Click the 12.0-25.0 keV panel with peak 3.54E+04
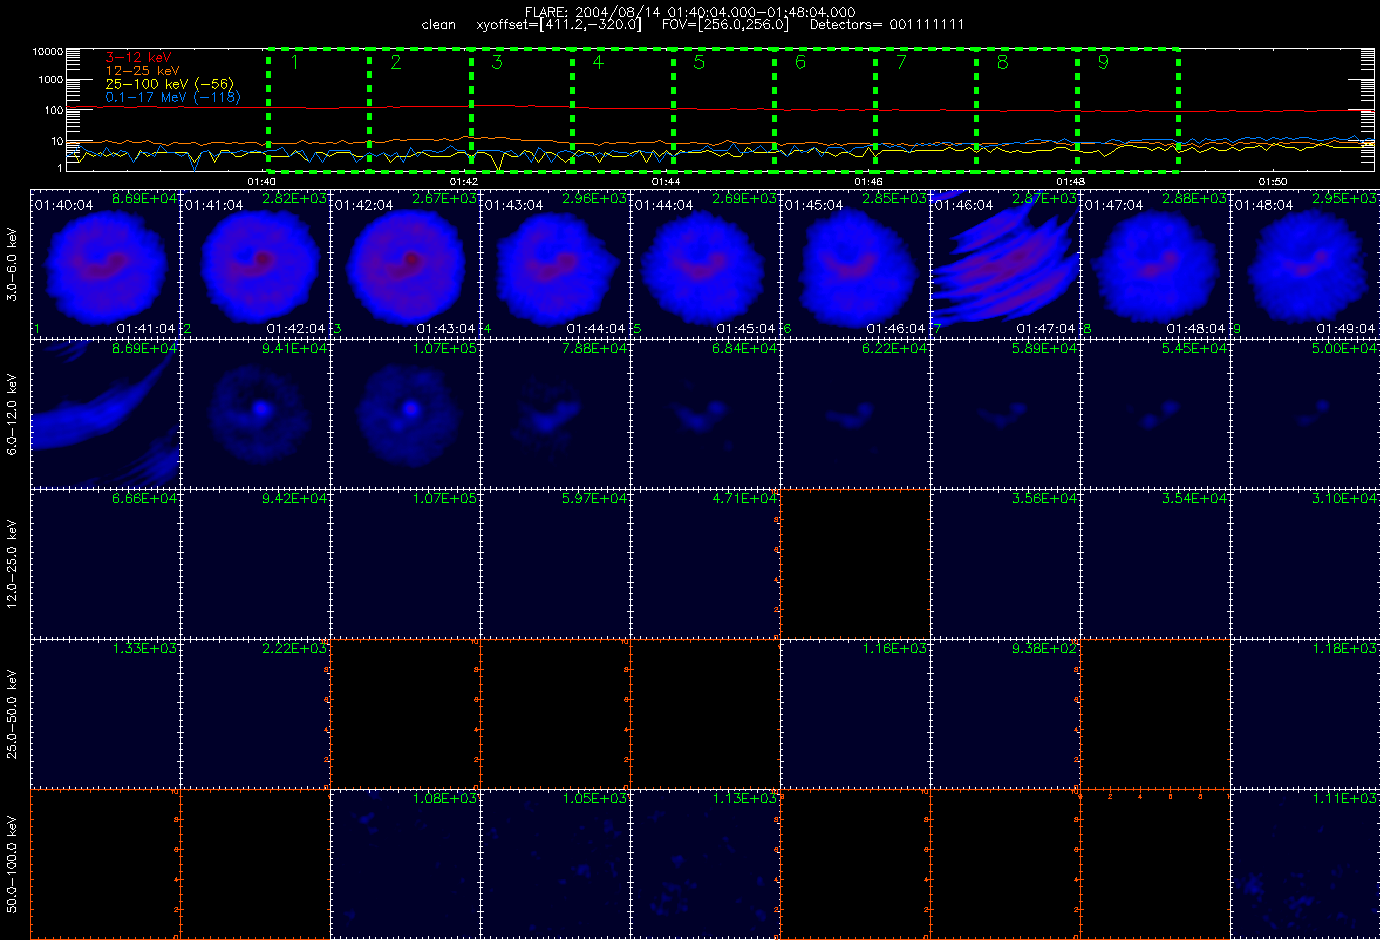Image resolution: width=1380 pixels, height=940 pixels. (x=1156, y=564)
